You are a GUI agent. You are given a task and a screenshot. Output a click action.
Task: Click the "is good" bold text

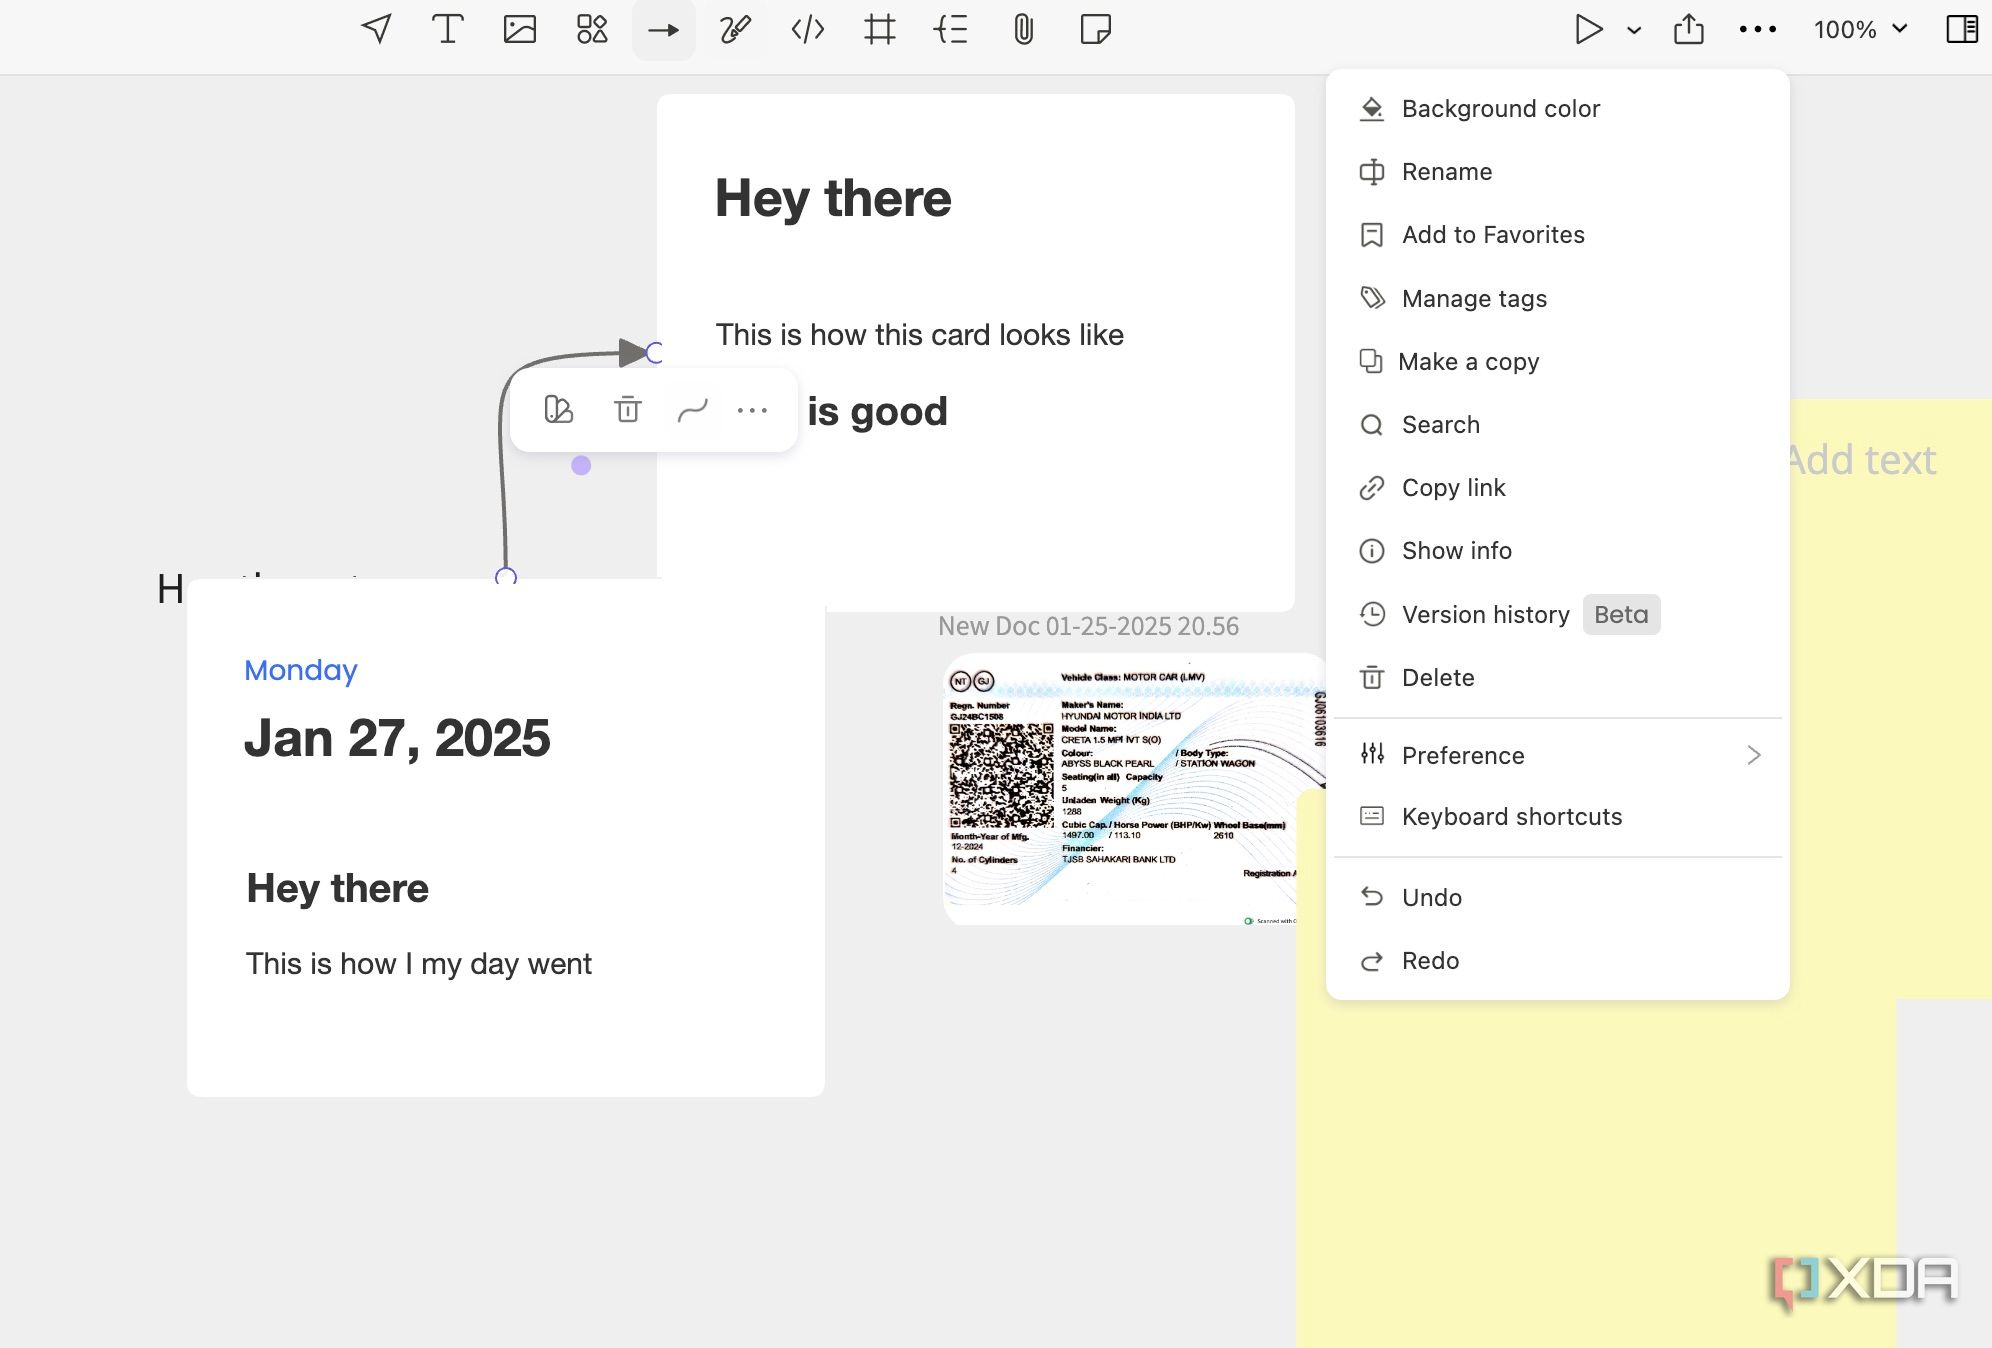click(877, 412)
